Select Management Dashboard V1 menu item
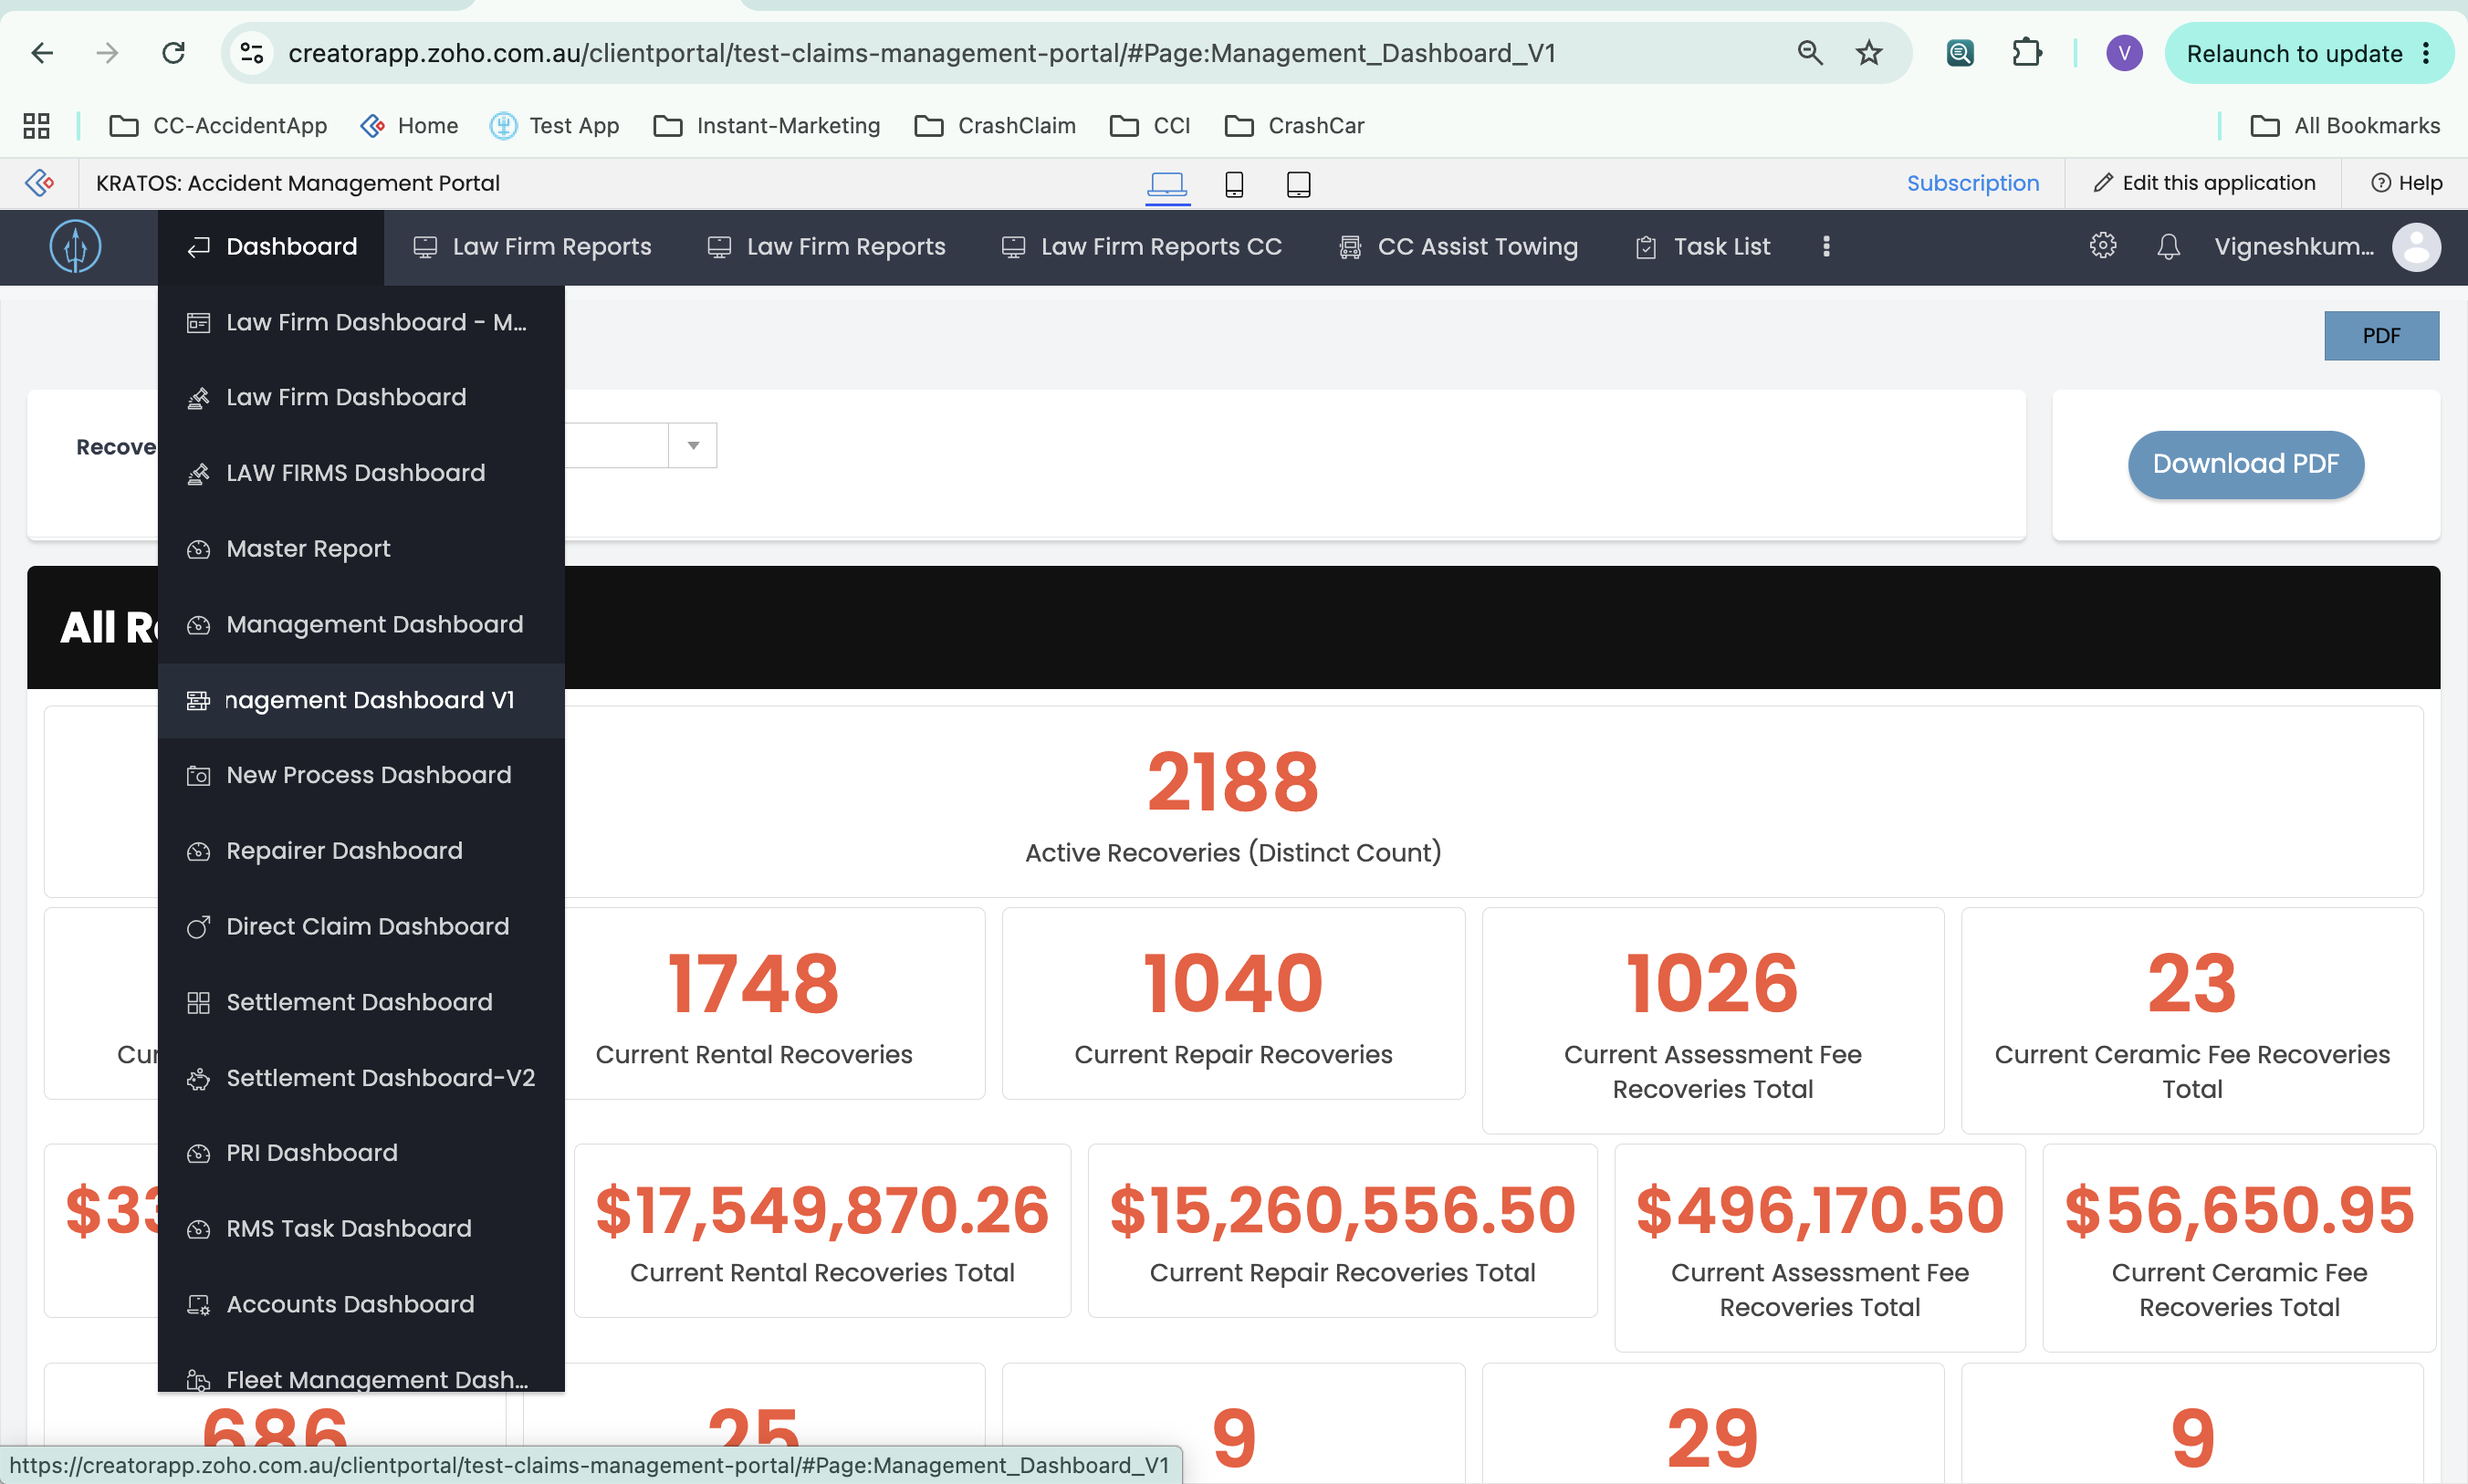This screenshot has width=2468, height=1484. coord(361,700)
